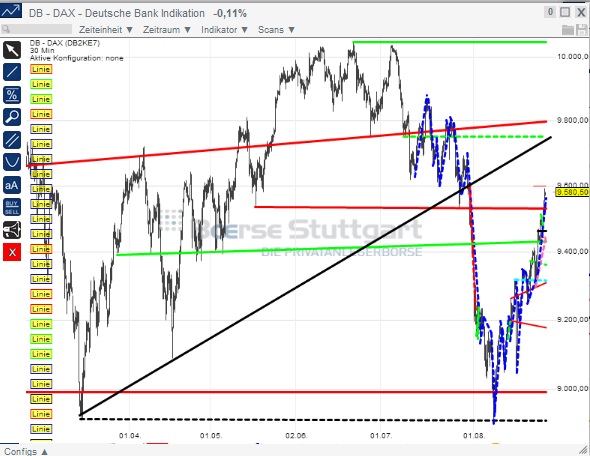Click the -0,11% change value
The image size is (590, 456).
(230, 14)
